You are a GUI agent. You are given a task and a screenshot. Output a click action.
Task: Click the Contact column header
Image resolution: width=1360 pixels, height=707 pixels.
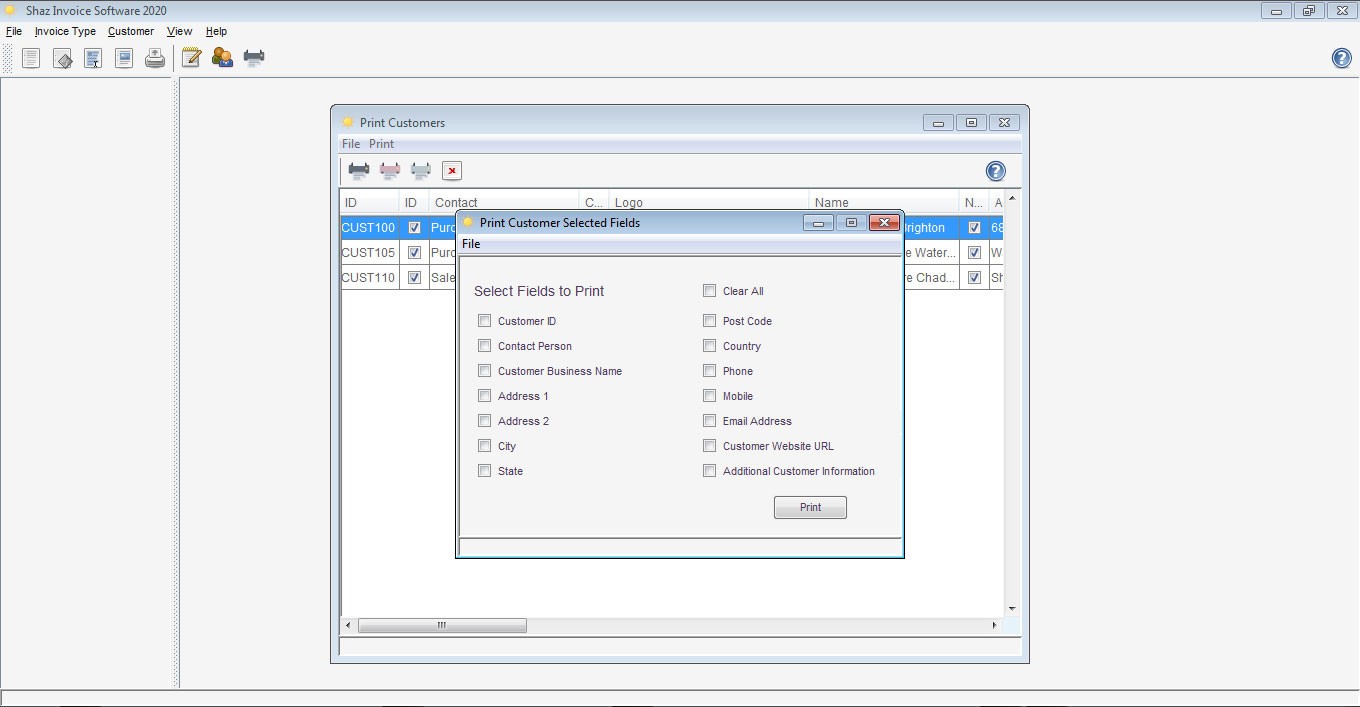[503, 202]
